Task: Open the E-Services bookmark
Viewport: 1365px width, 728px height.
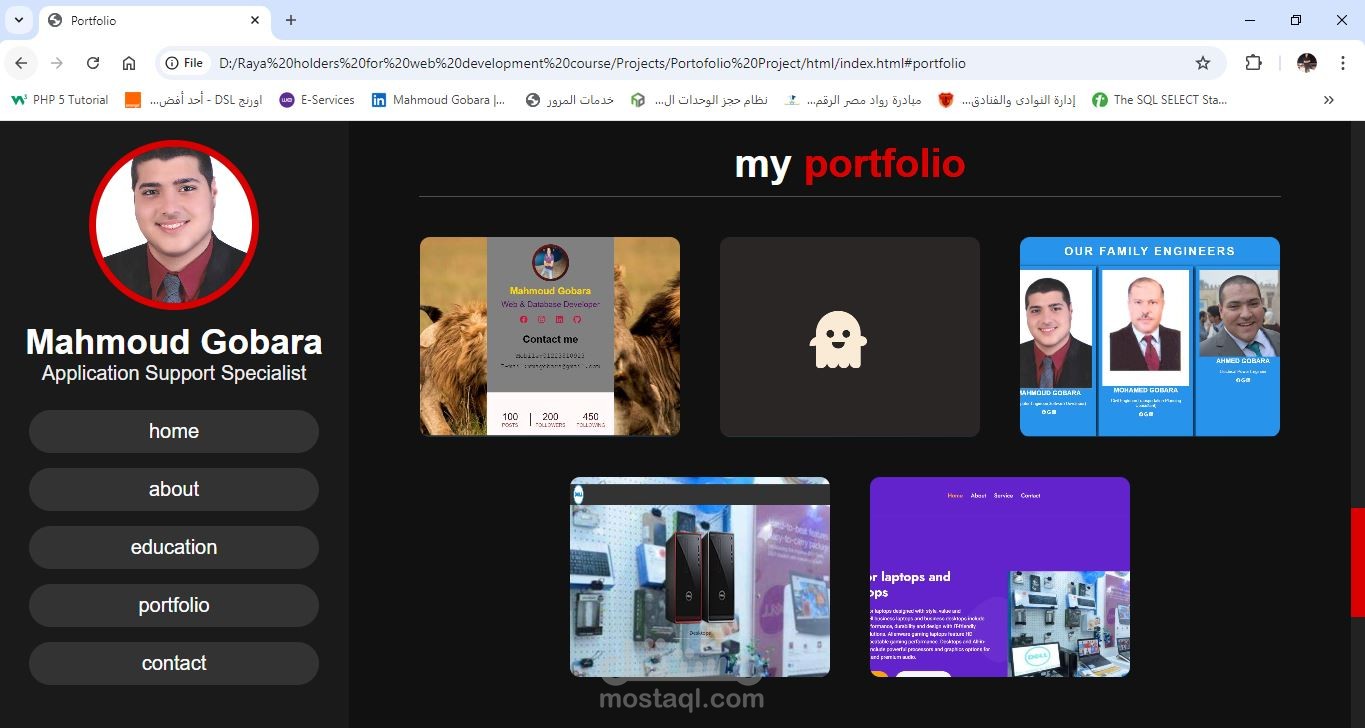Action: coord(317,100)
